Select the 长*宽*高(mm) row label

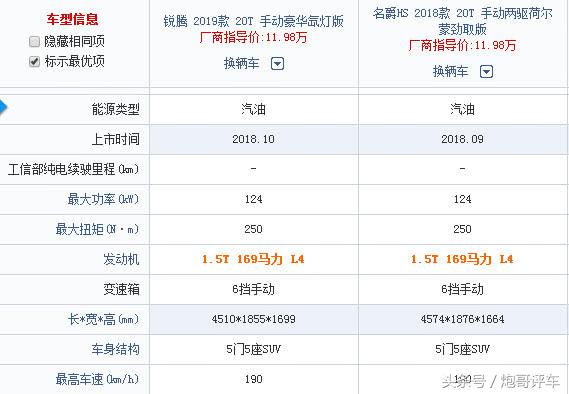pos(103,319)
